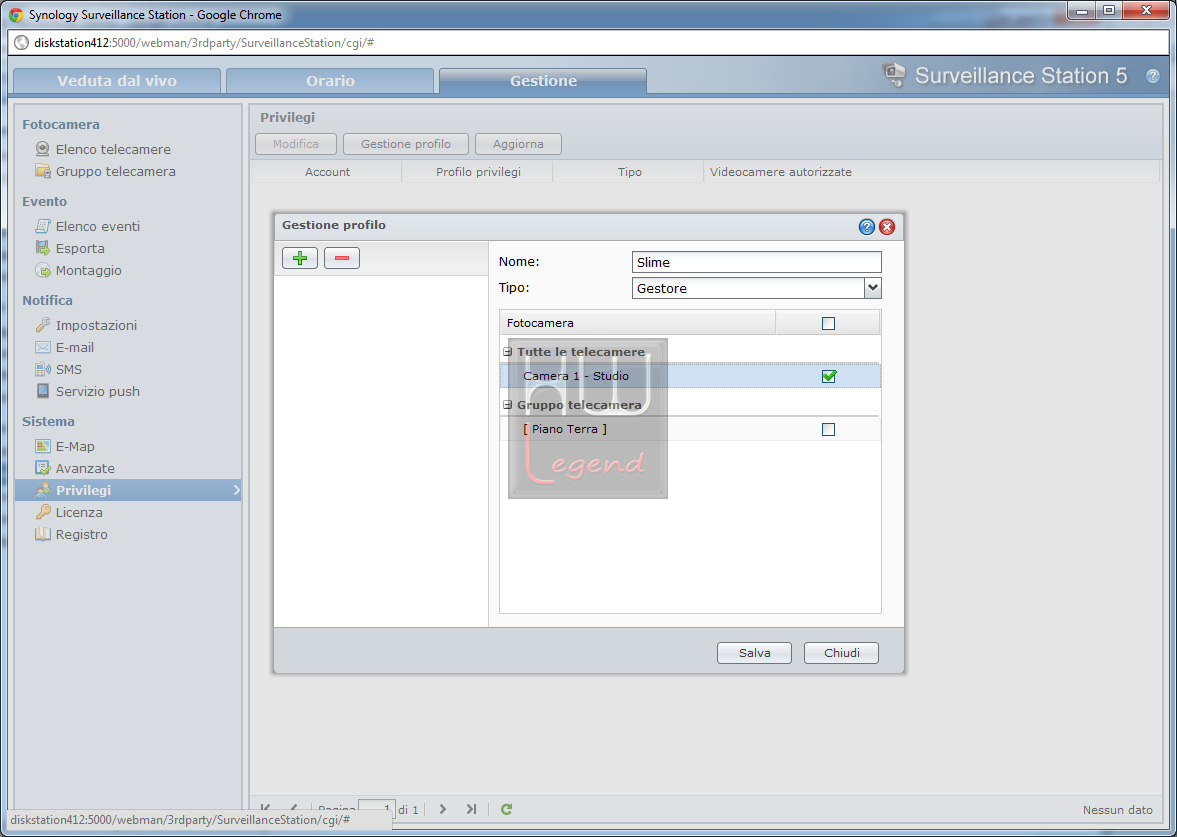Switch to Orario tab
1177x837 pixels.
(330, 81)
